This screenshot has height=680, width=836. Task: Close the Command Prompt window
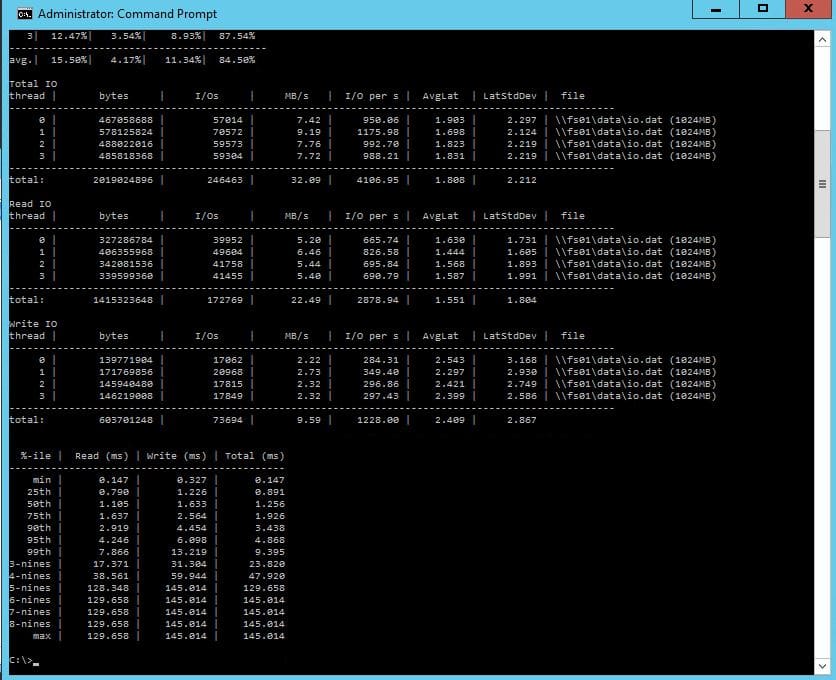tap(808, 9)
